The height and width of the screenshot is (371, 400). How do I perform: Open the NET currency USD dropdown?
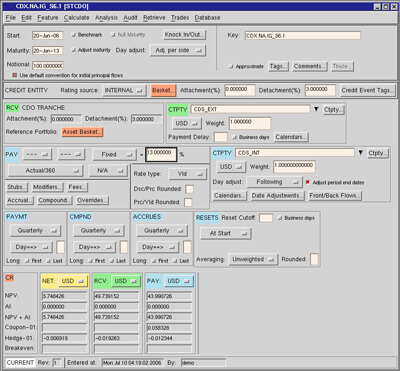(73, 281)
